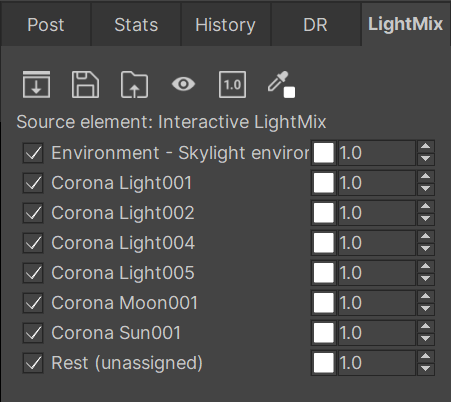Click the Corona Light001 intensity field
The image size is (451, 402).
click(x=377, y=183)
